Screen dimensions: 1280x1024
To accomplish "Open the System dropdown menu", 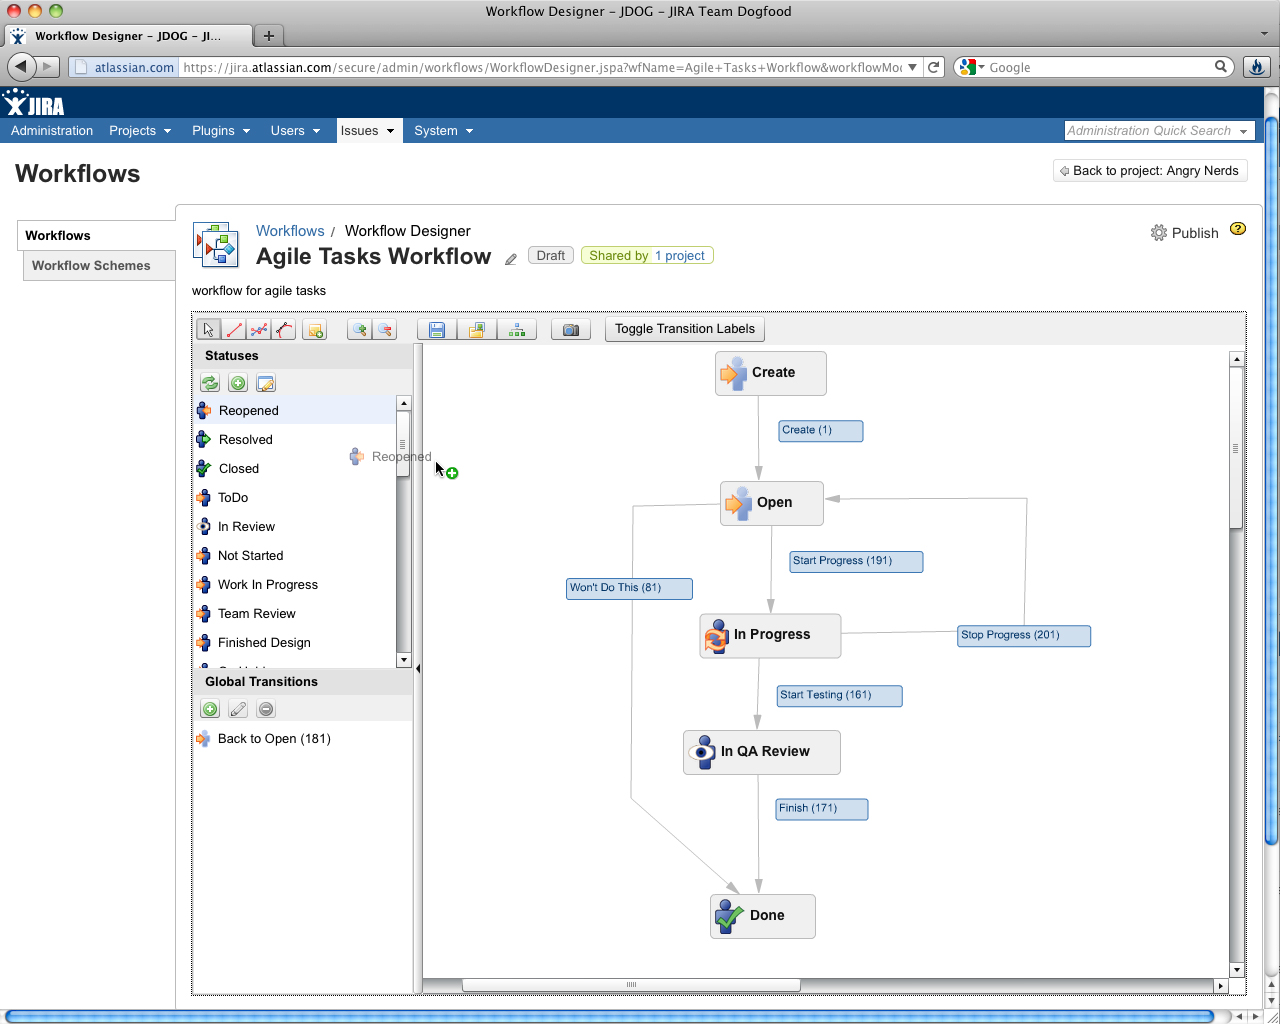I will coord(443,131).
